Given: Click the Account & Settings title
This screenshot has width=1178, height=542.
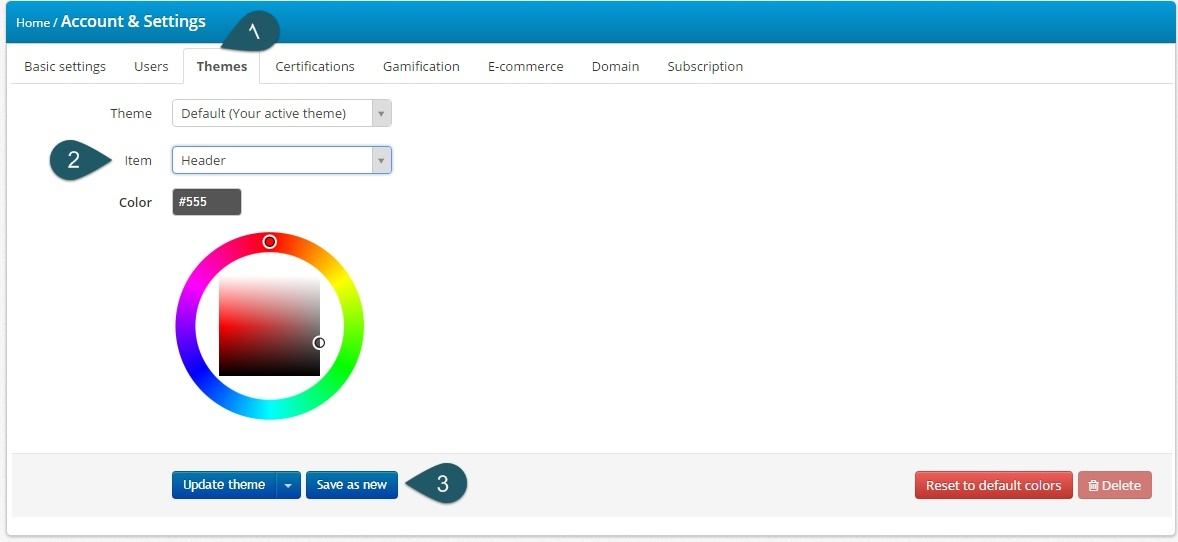Looking at the screenshot, I should point(133,21).
